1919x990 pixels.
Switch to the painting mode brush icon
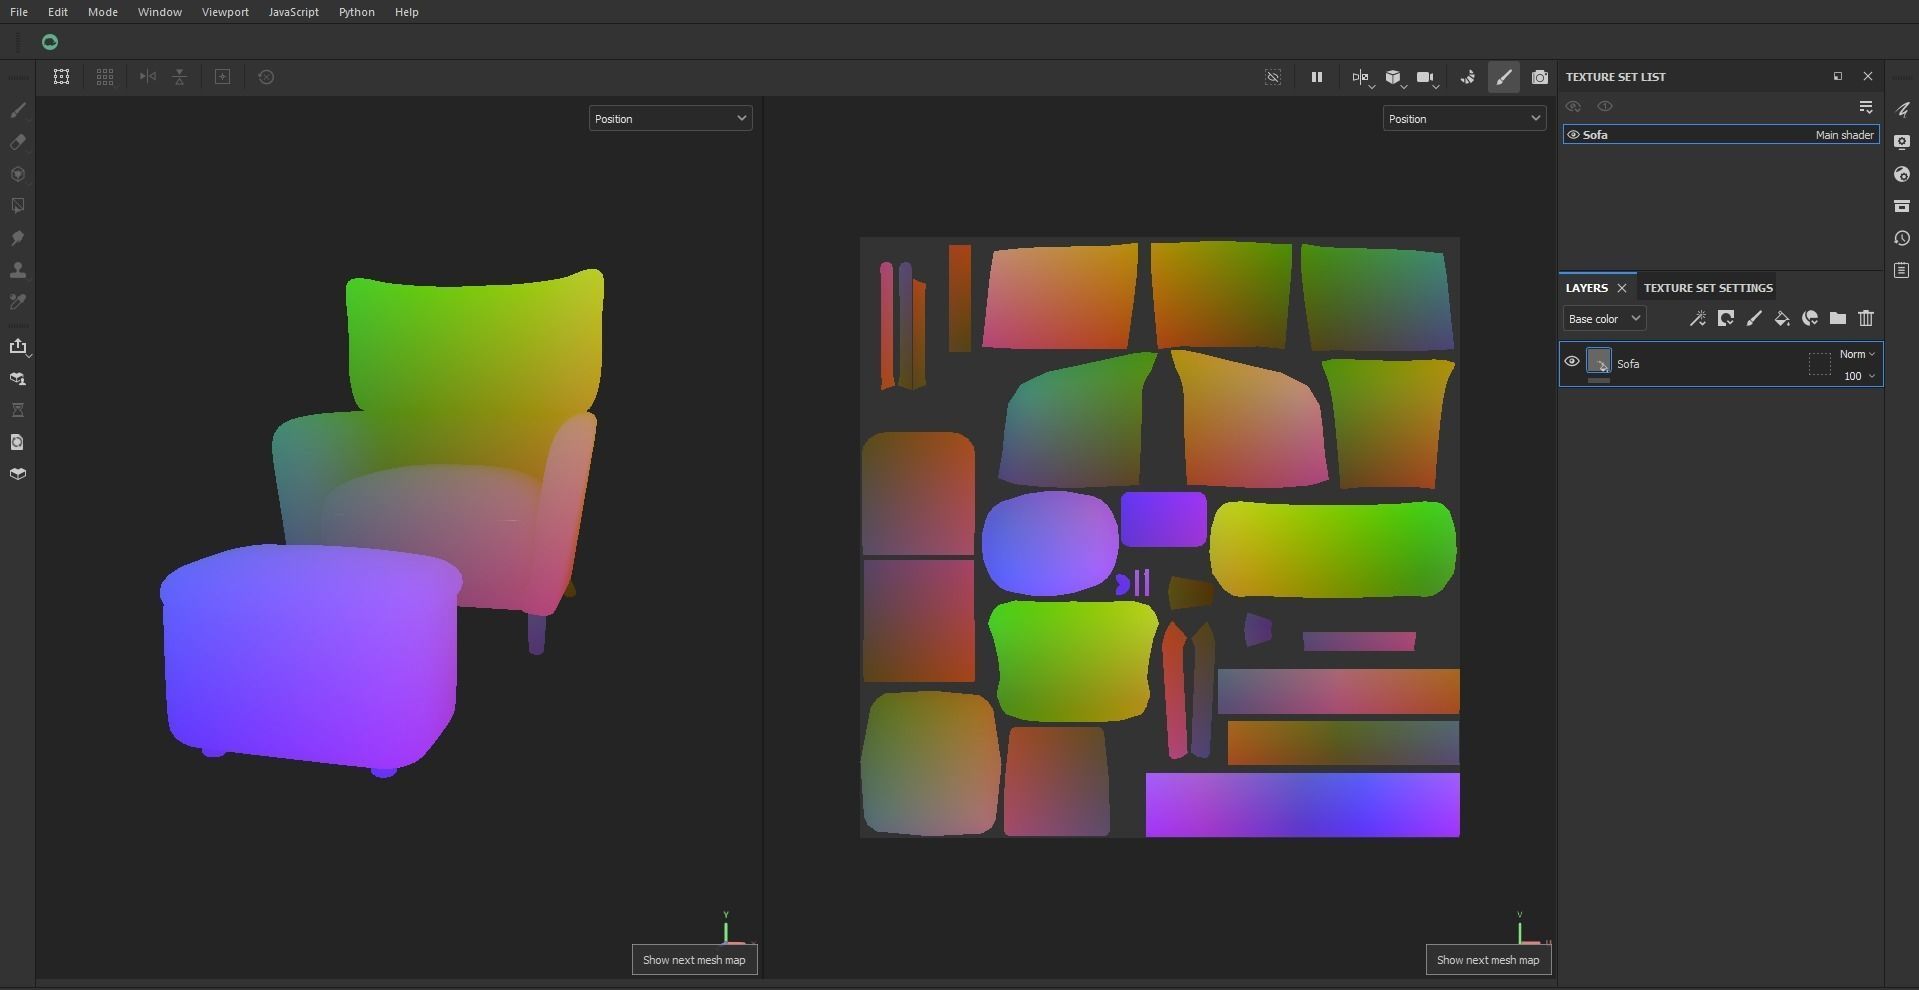(1504, 77)
